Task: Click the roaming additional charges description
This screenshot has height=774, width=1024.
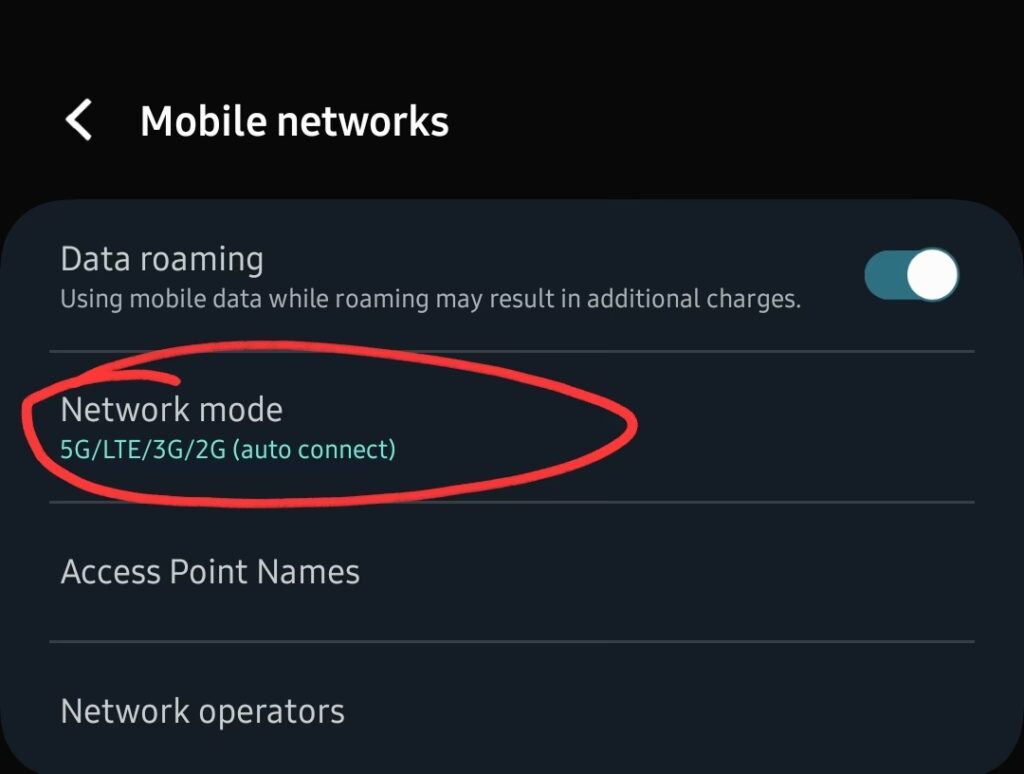Action: [x=430, y=299]
